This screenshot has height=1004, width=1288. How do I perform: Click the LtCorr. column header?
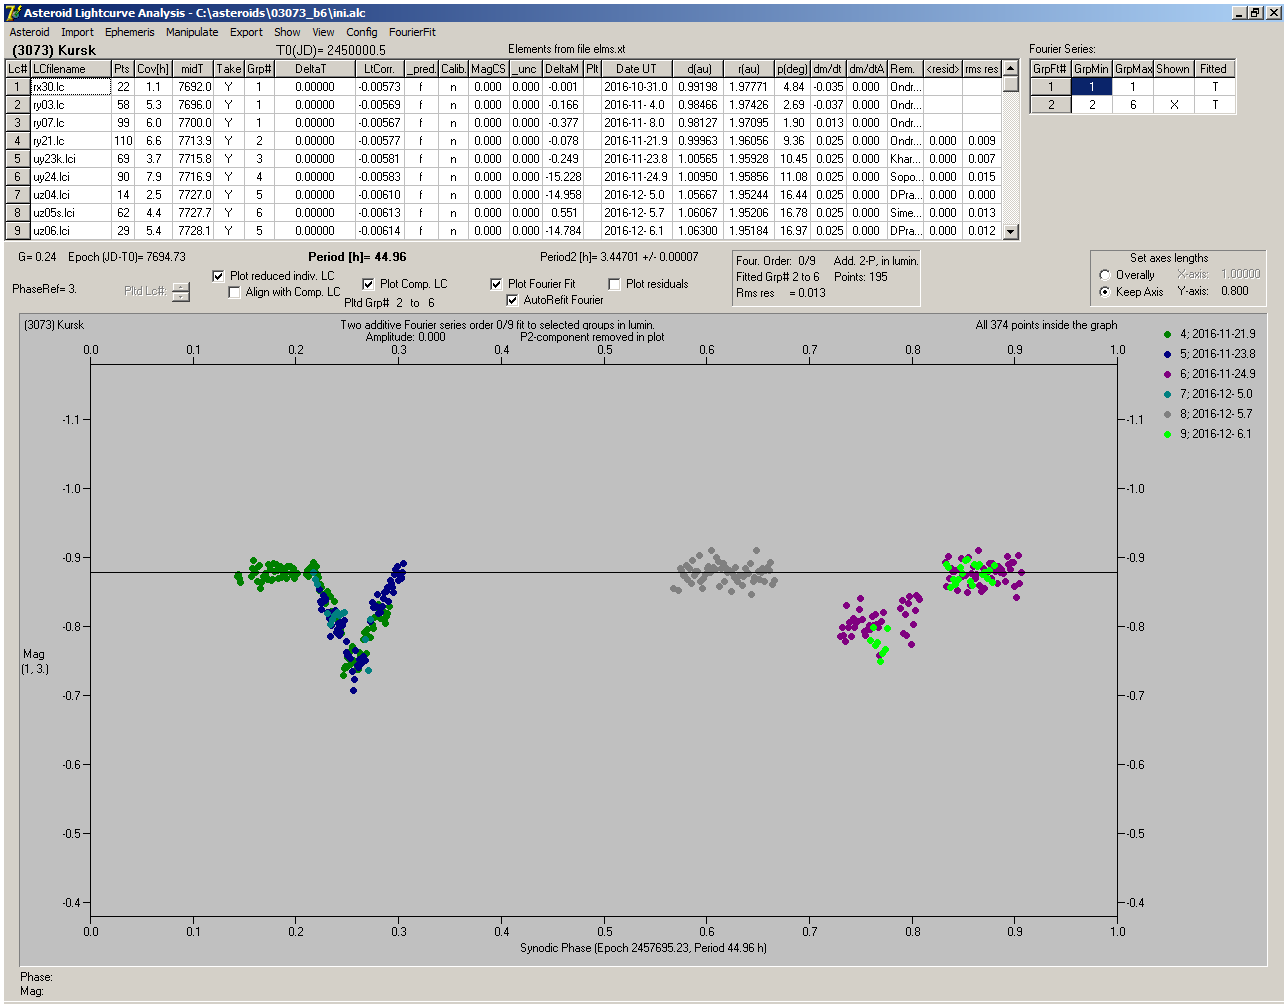[379, 69]
